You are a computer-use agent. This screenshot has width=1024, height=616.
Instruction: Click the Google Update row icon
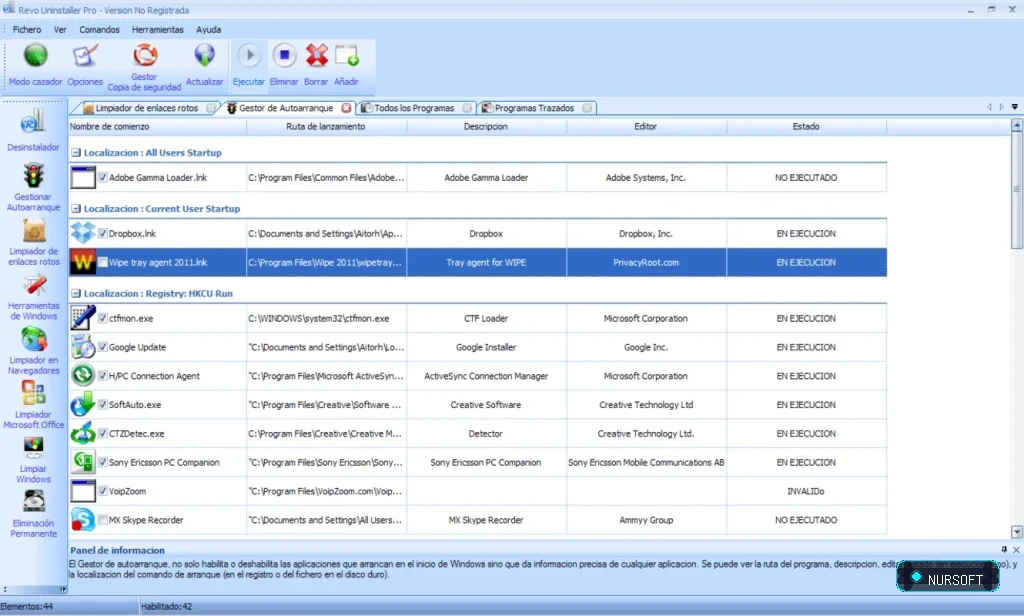[83, 347]
